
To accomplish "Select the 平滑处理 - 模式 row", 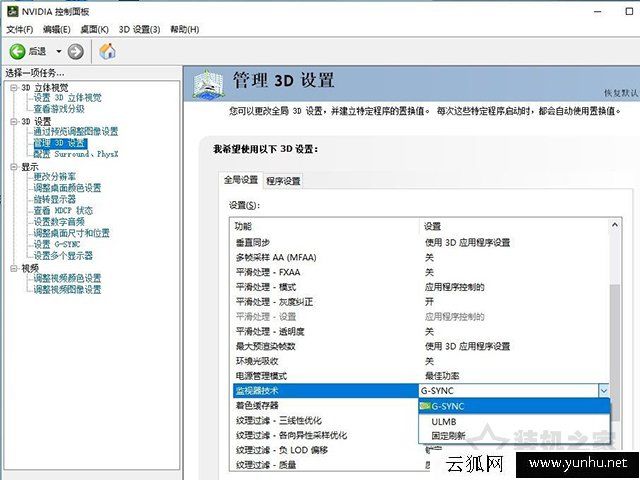I will click(420, 287).
